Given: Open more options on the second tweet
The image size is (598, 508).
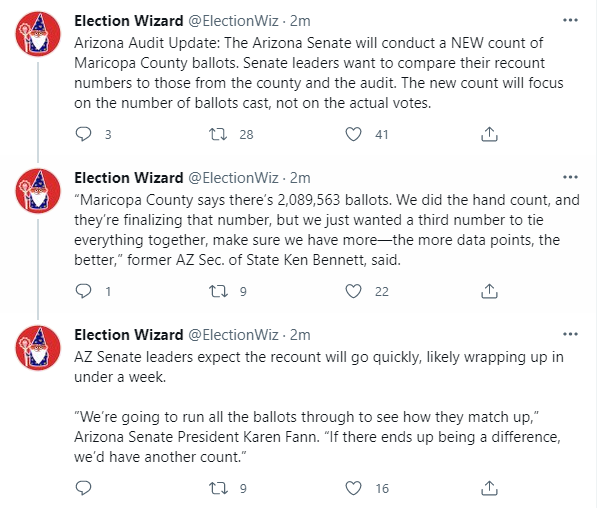Looking at the screenshot, I should tap(570, 177).
